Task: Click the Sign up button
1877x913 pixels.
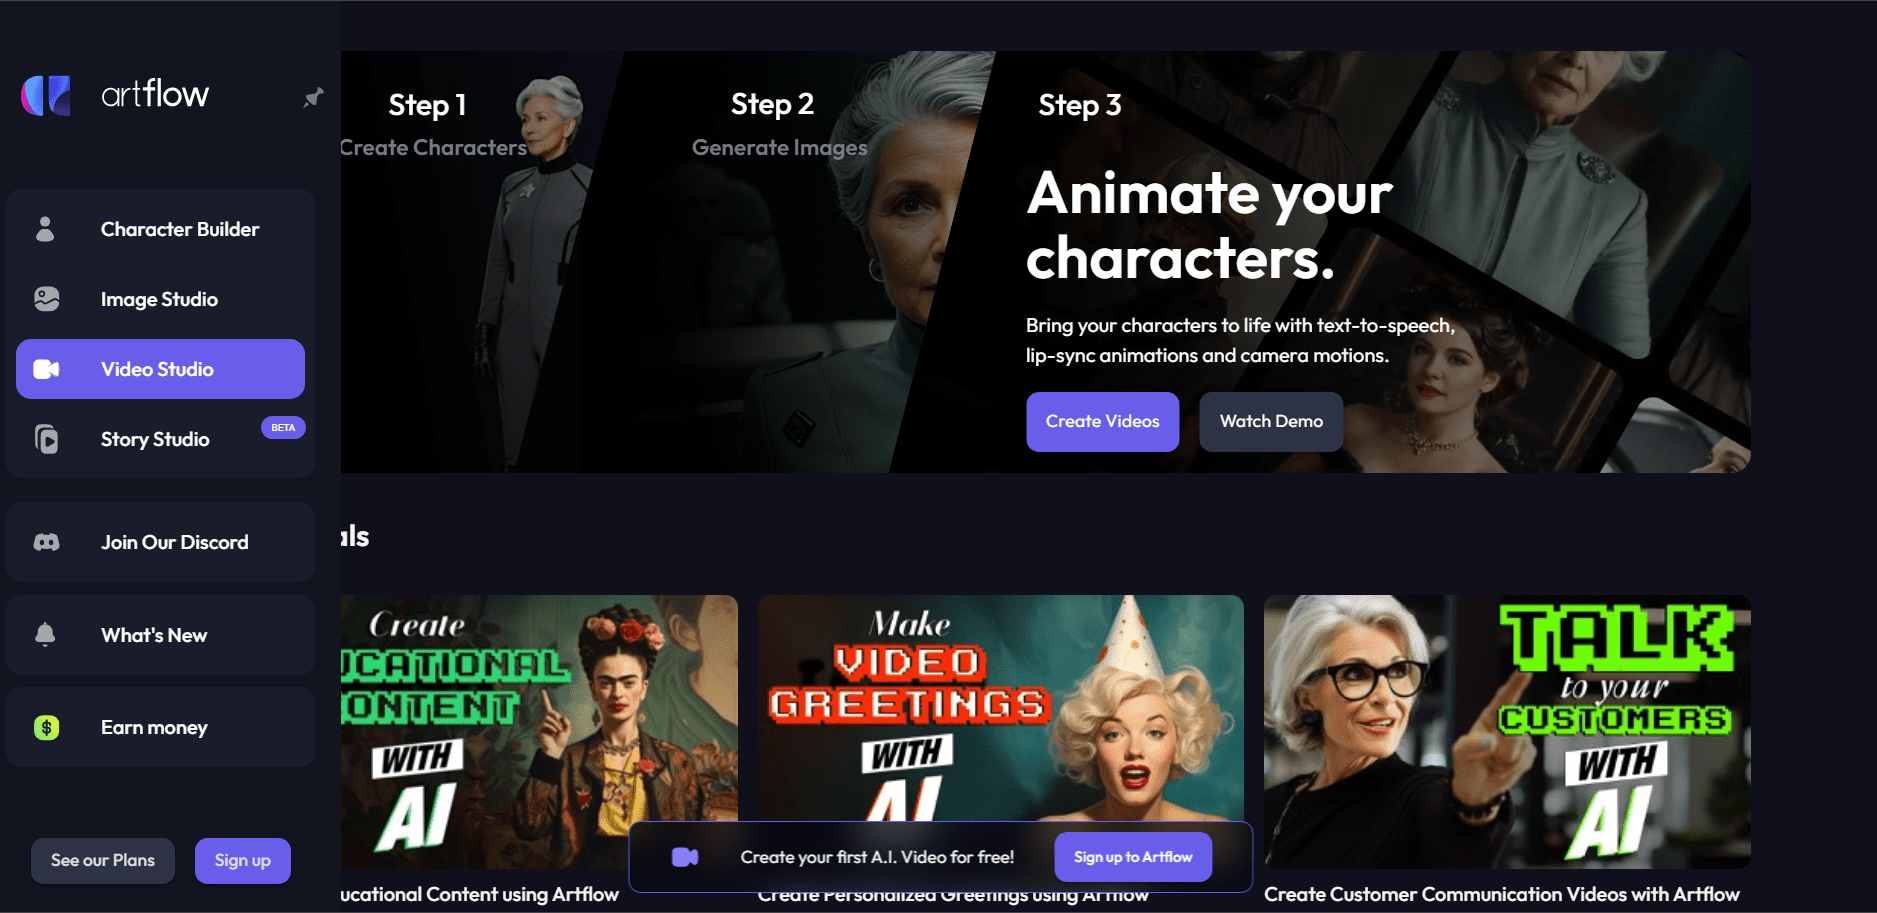Action: (243, 861)
